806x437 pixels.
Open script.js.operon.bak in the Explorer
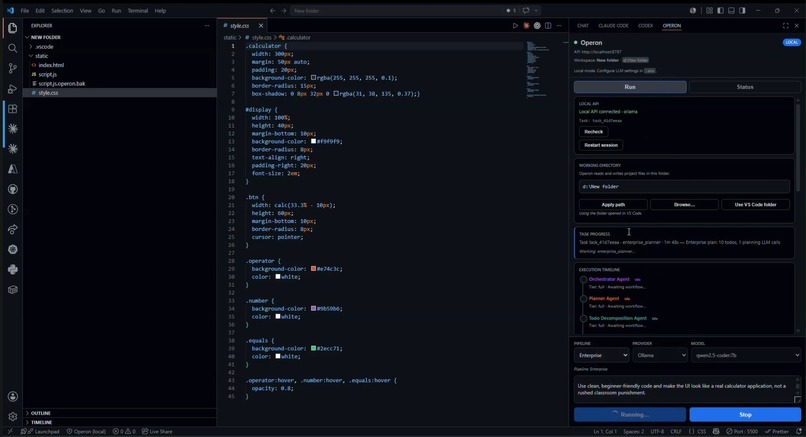(62, 83)
